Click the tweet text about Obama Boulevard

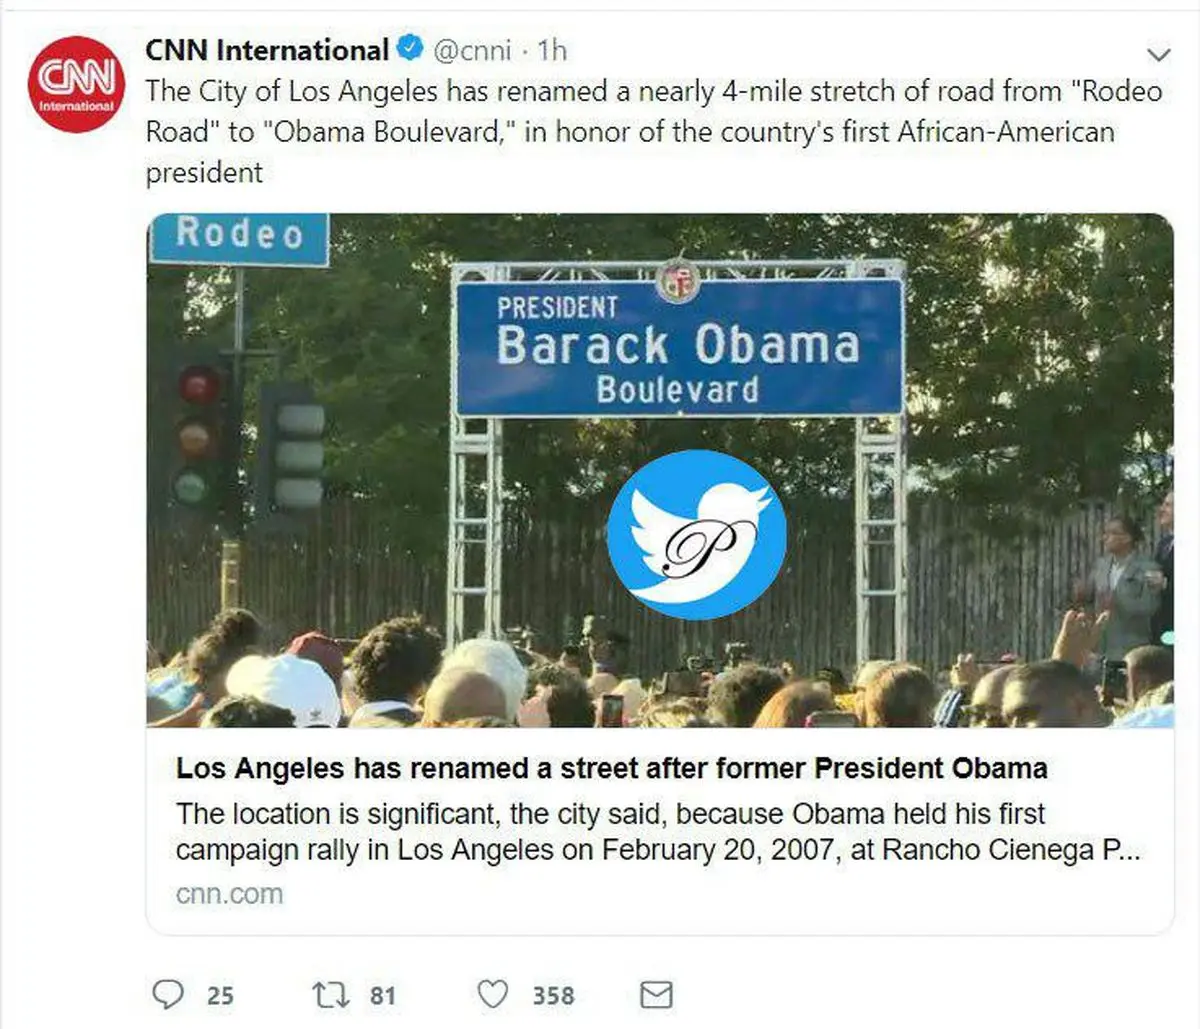653,131
